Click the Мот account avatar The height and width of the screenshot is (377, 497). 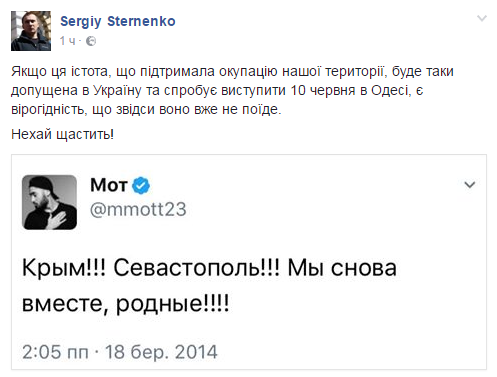point(49,202)
